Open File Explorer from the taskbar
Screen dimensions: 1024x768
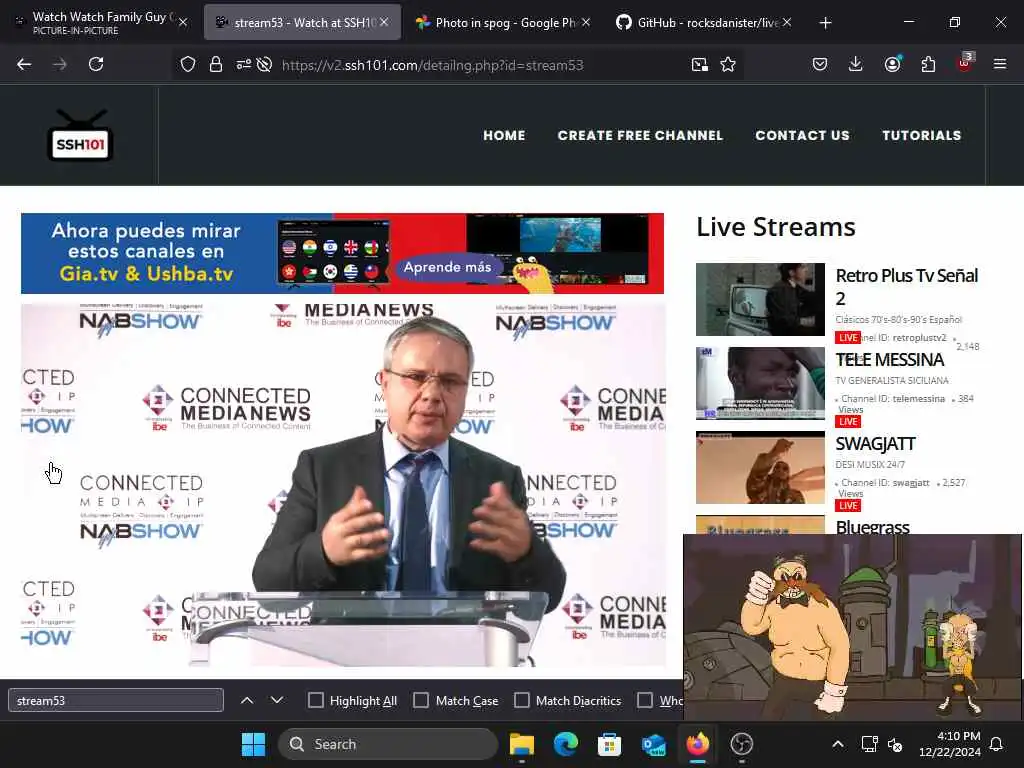522,744
